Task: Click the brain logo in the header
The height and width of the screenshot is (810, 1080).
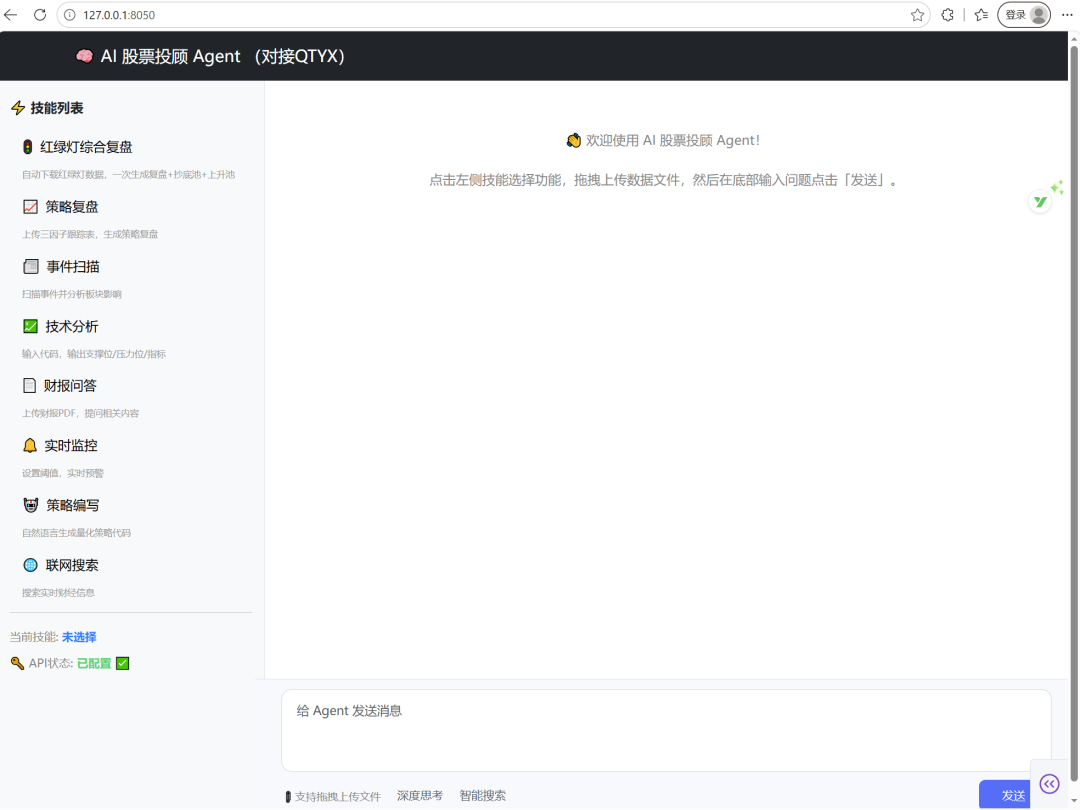Action: point(84,56)
